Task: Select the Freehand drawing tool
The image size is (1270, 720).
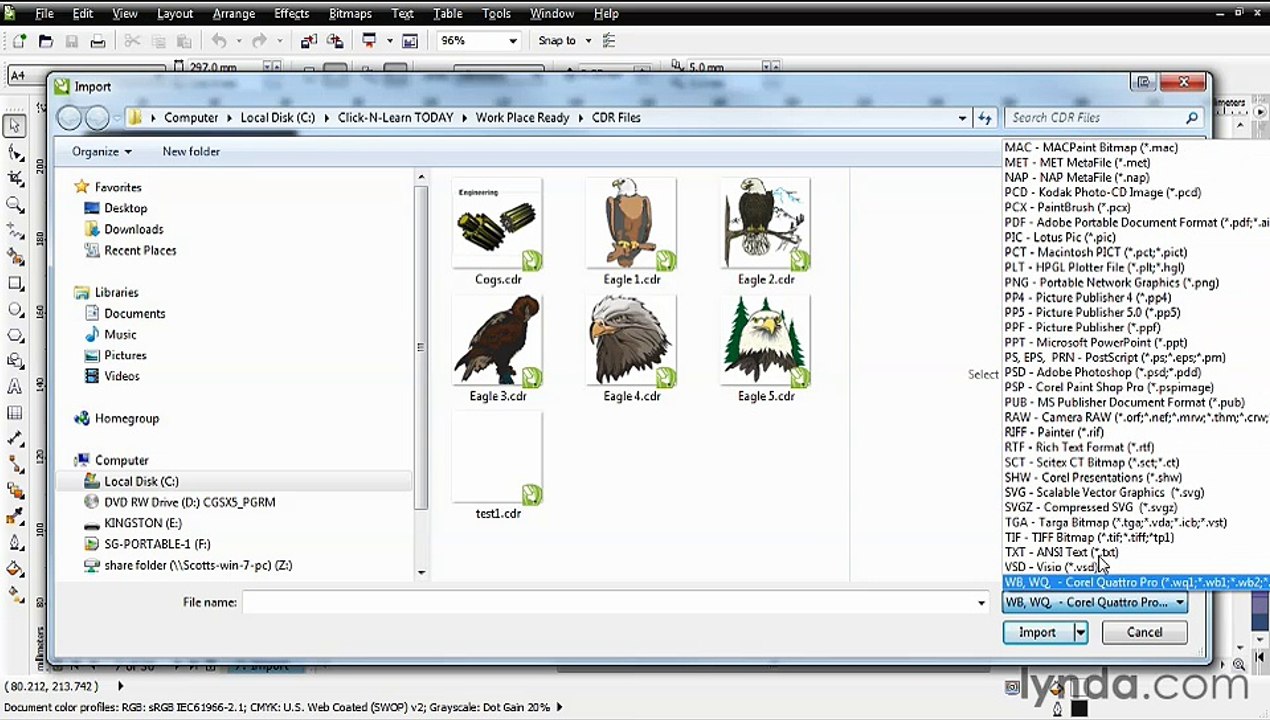Action: click(15, 230)
